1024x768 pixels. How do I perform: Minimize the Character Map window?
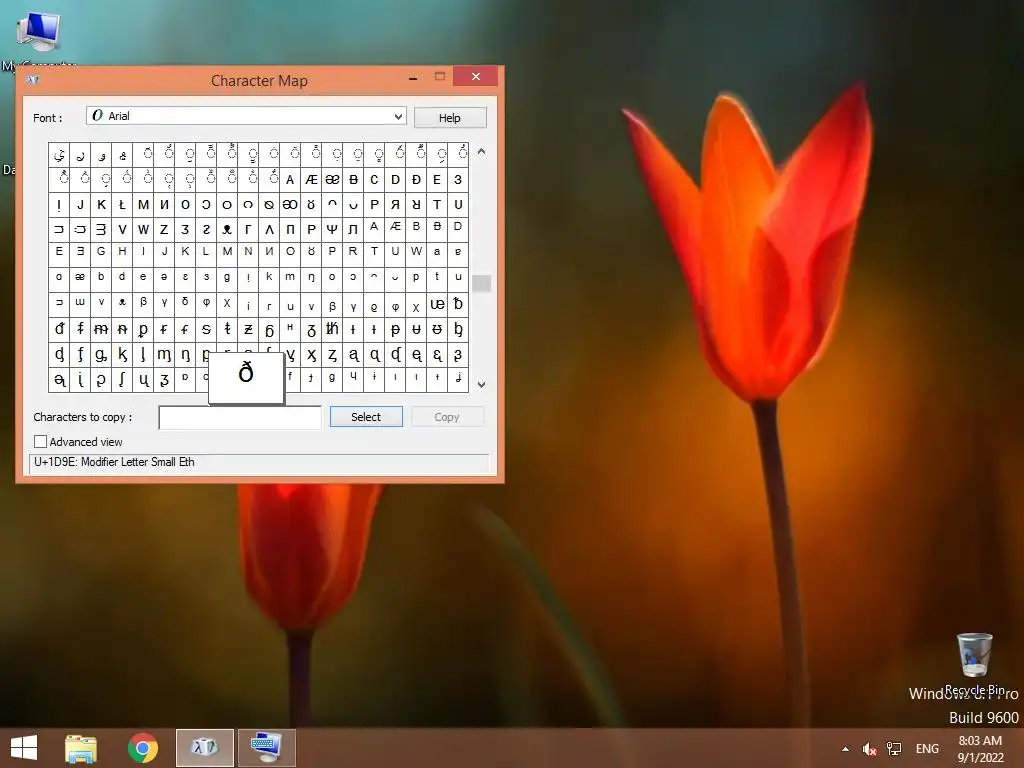[x=413, y=78]
